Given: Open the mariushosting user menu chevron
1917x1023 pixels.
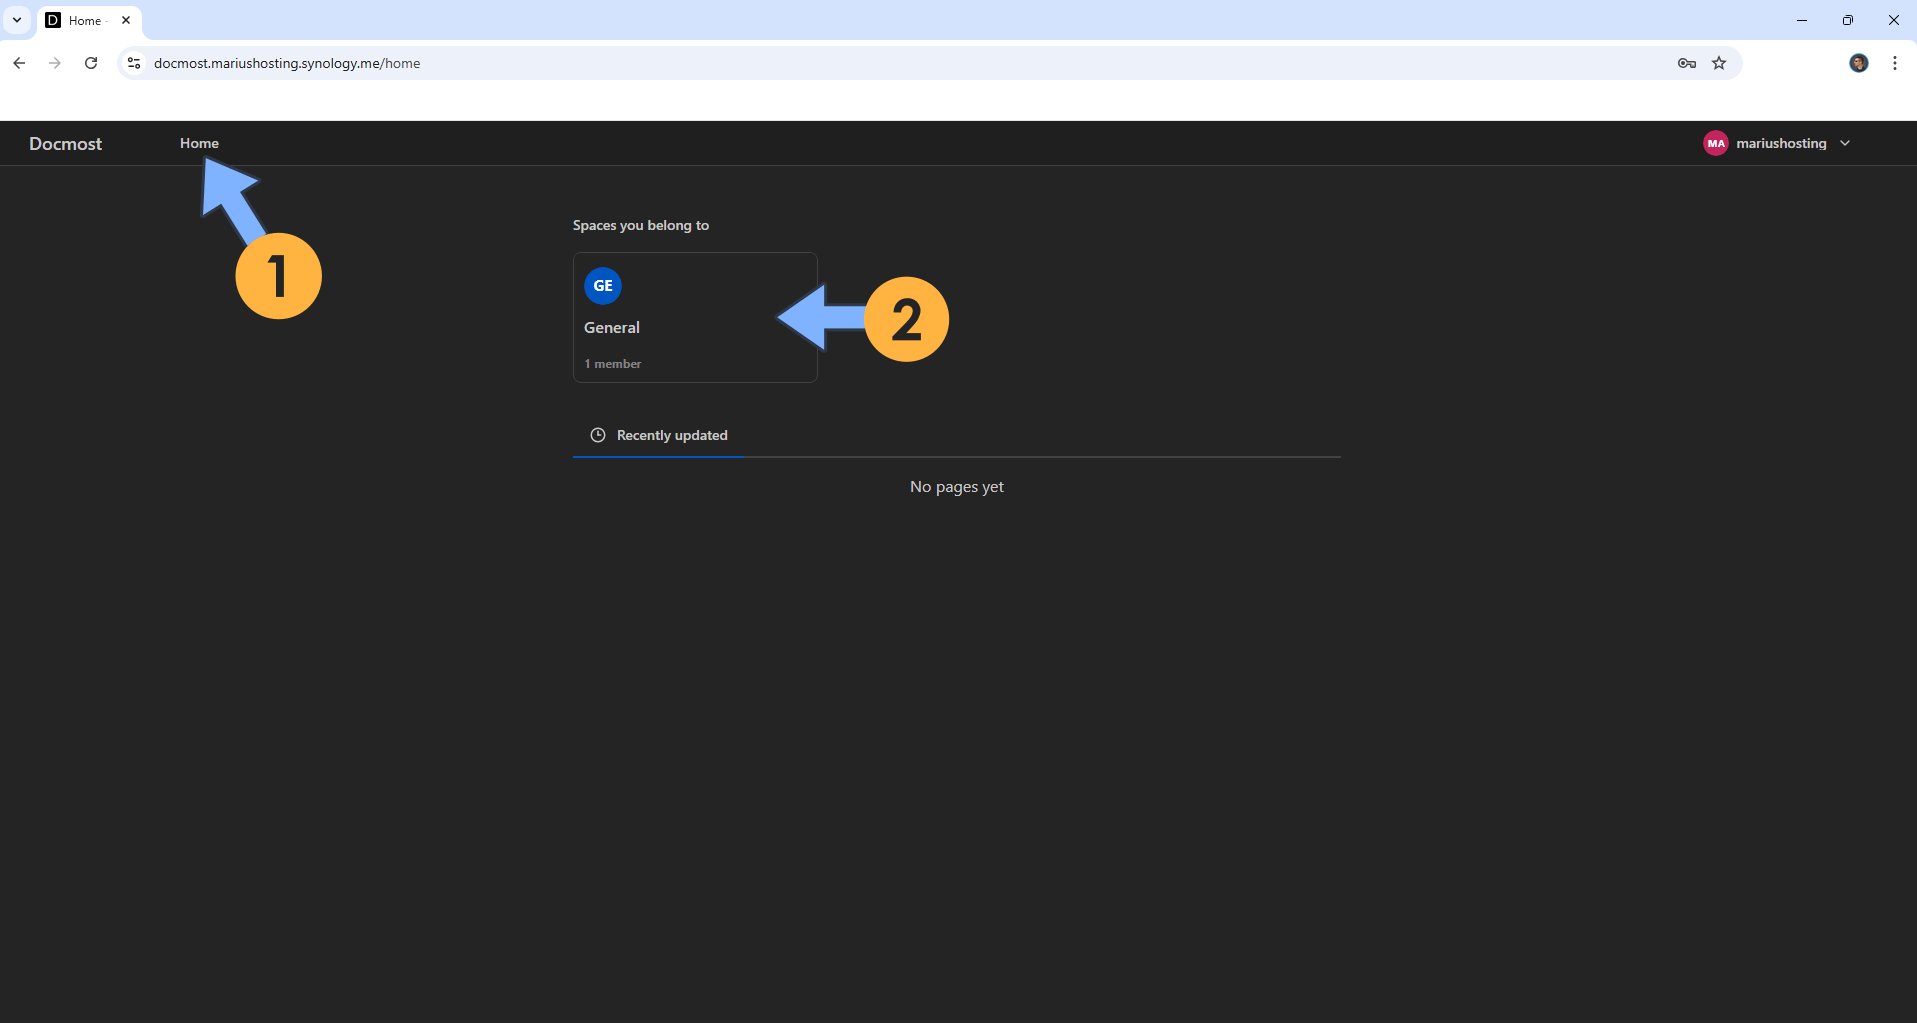Looking at the screenshot, I should coord(1845,143).
